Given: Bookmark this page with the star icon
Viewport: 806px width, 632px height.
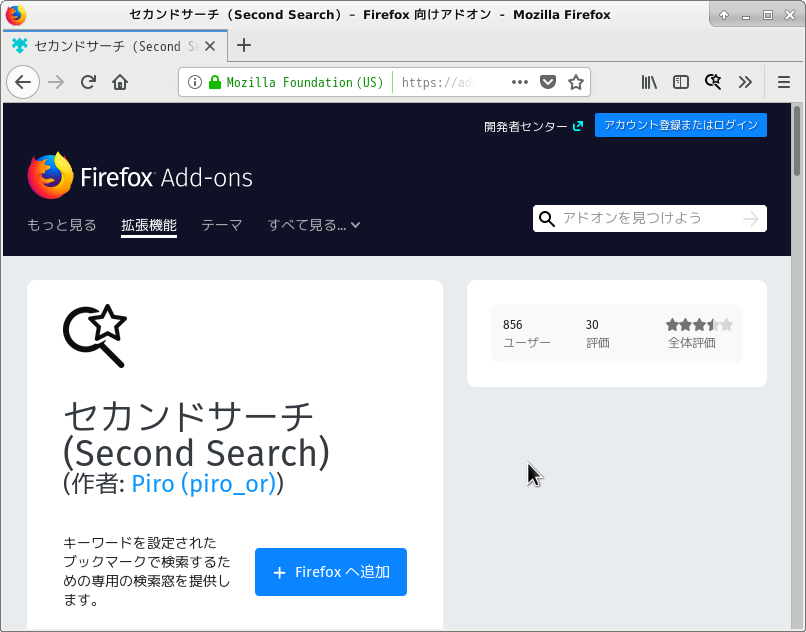Looking at the screenshot, I should click(x=576, y=82).
